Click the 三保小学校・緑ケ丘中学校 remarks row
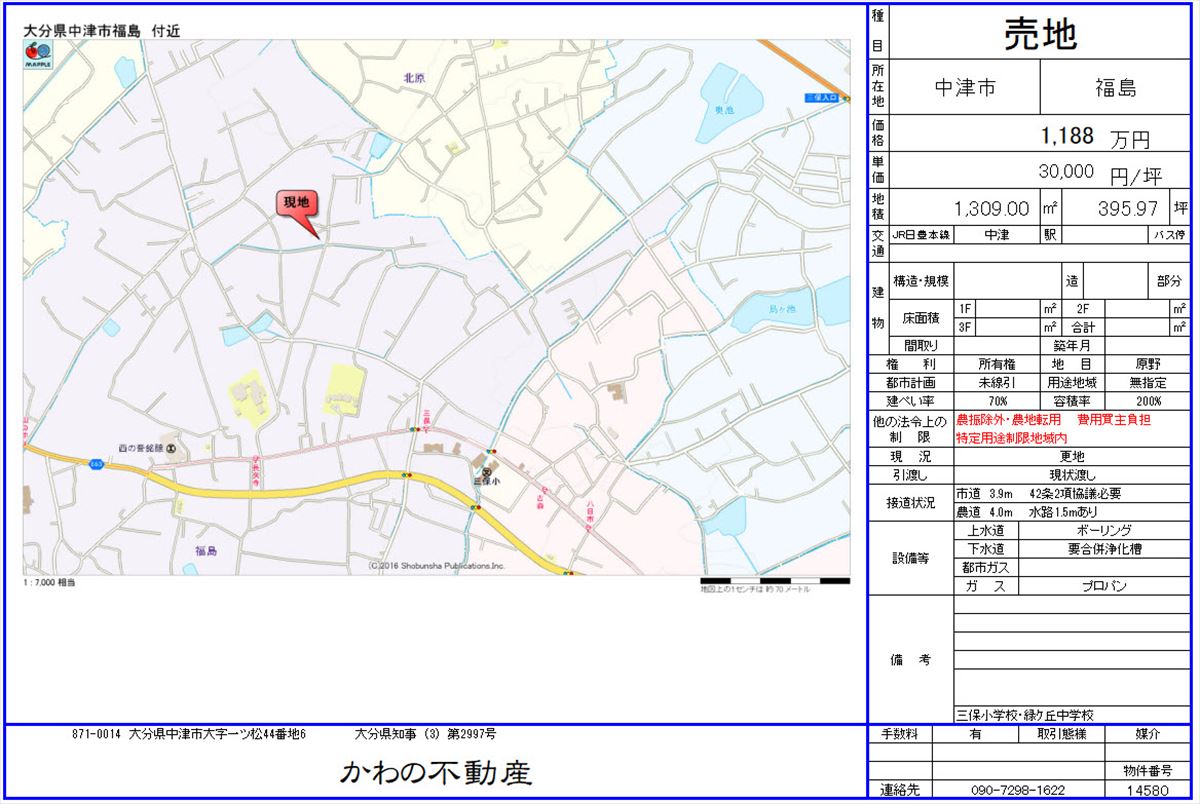The image size is (1200, 804). point(1025,715)
